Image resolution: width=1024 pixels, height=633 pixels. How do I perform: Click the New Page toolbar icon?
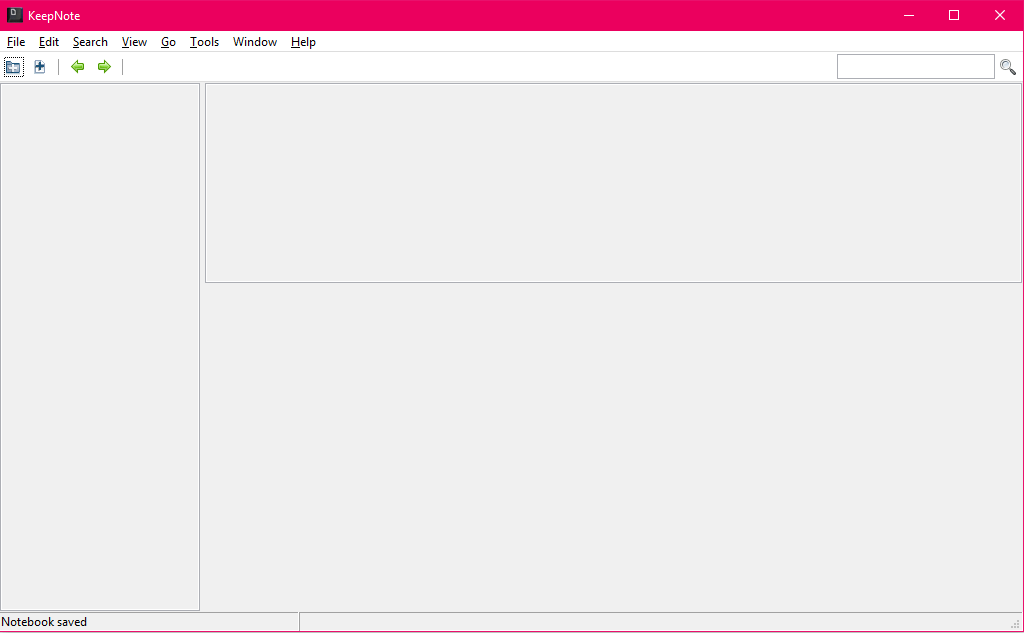pos(40,67)
